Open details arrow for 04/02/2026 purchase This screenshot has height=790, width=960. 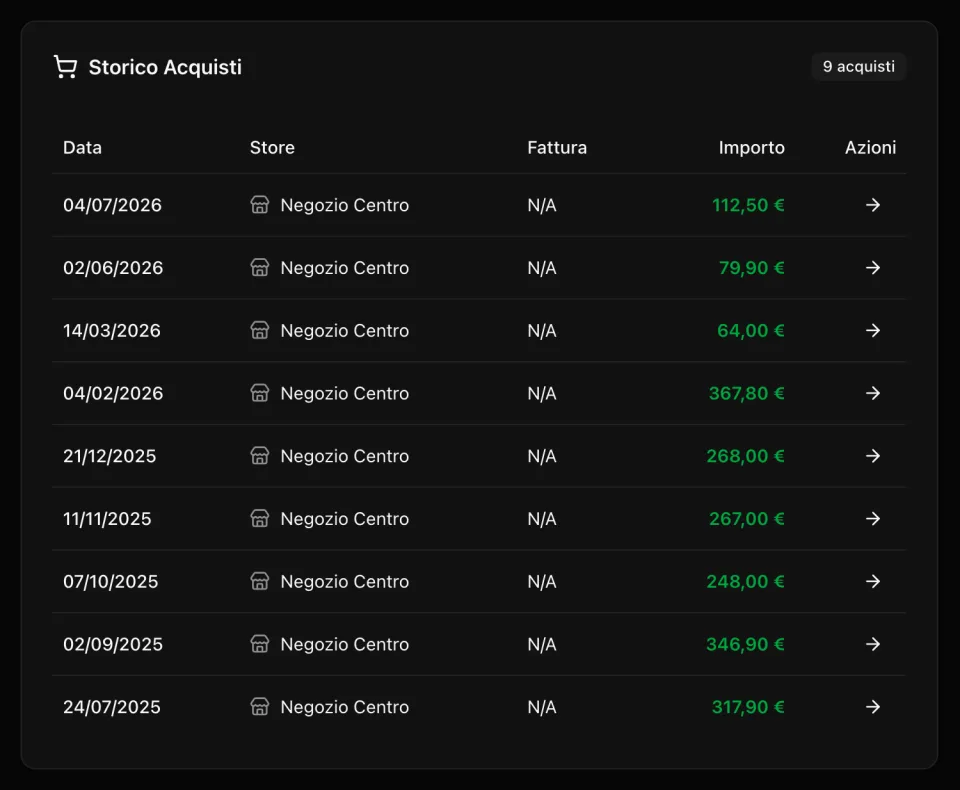873,393
